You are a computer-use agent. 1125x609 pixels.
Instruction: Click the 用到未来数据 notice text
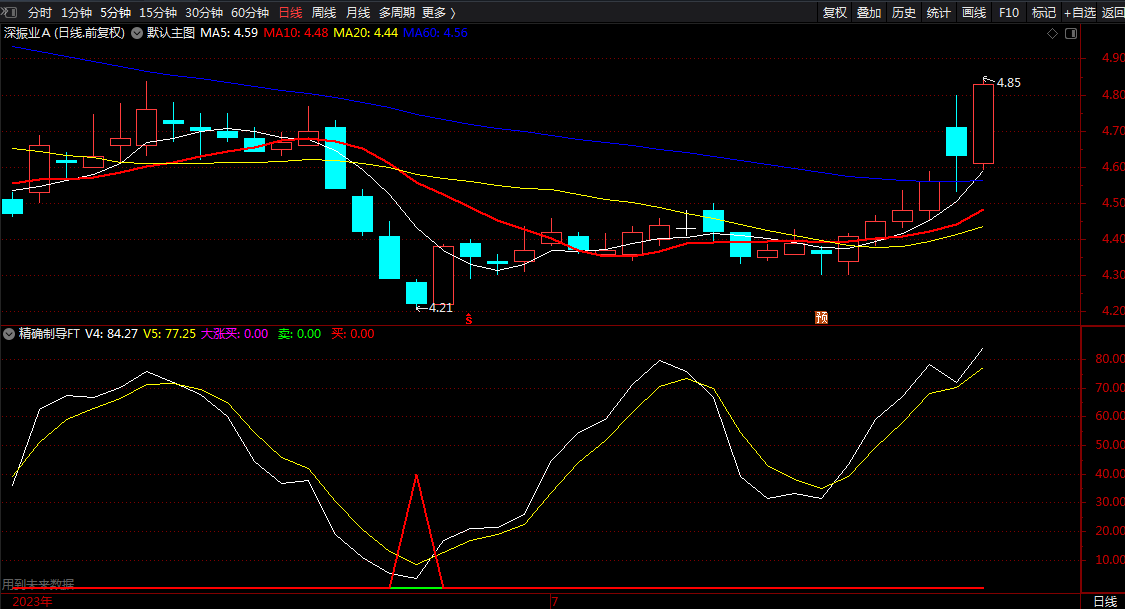coord(38,584)
